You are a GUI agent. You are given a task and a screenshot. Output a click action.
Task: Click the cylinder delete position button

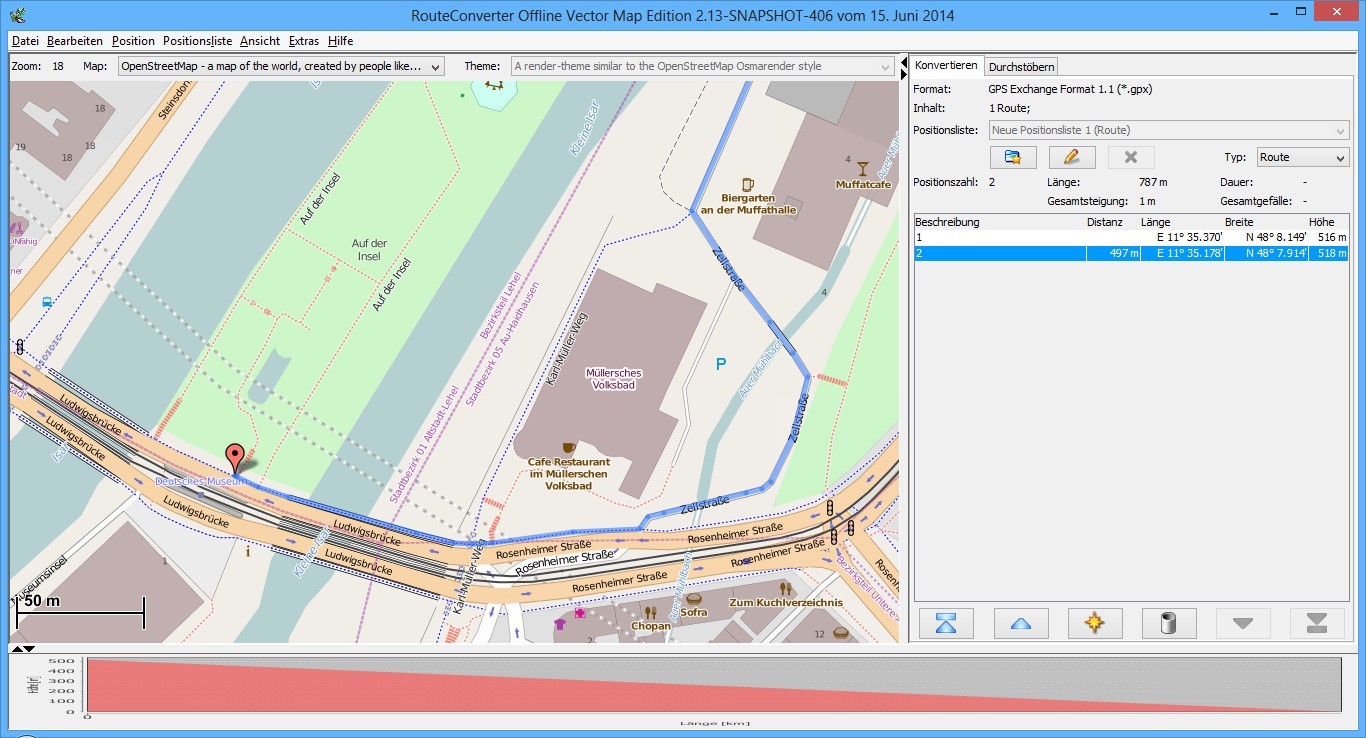coord(1168,623)
